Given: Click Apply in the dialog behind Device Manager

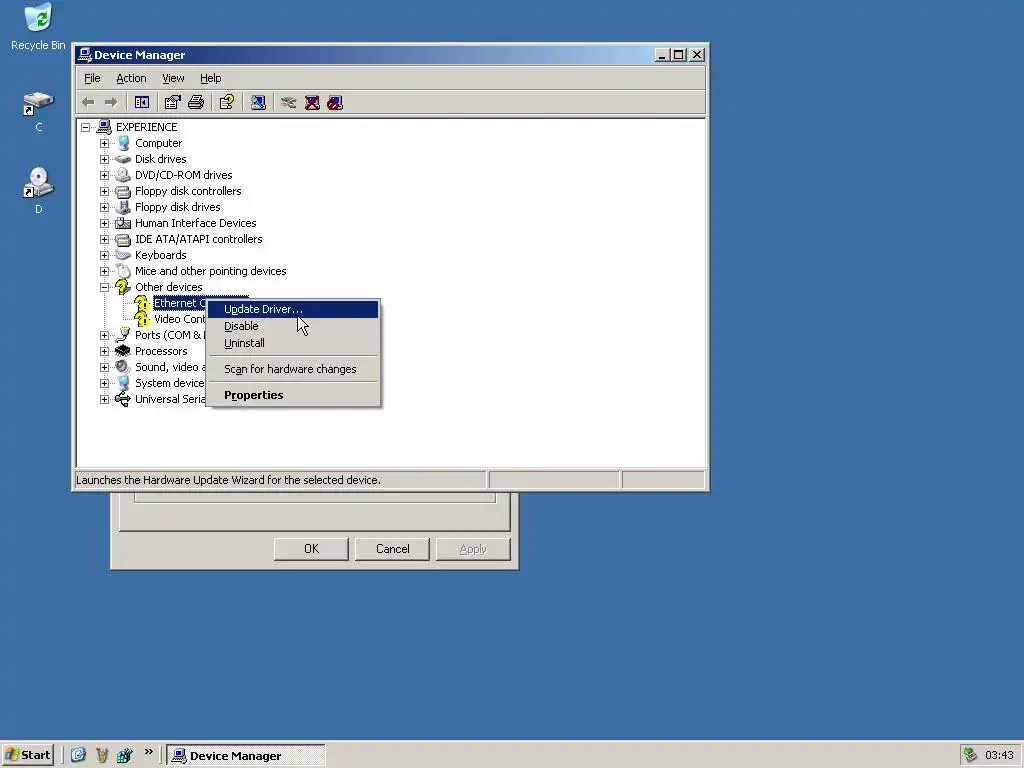Looking at the screenshot, I should (473, 549).
